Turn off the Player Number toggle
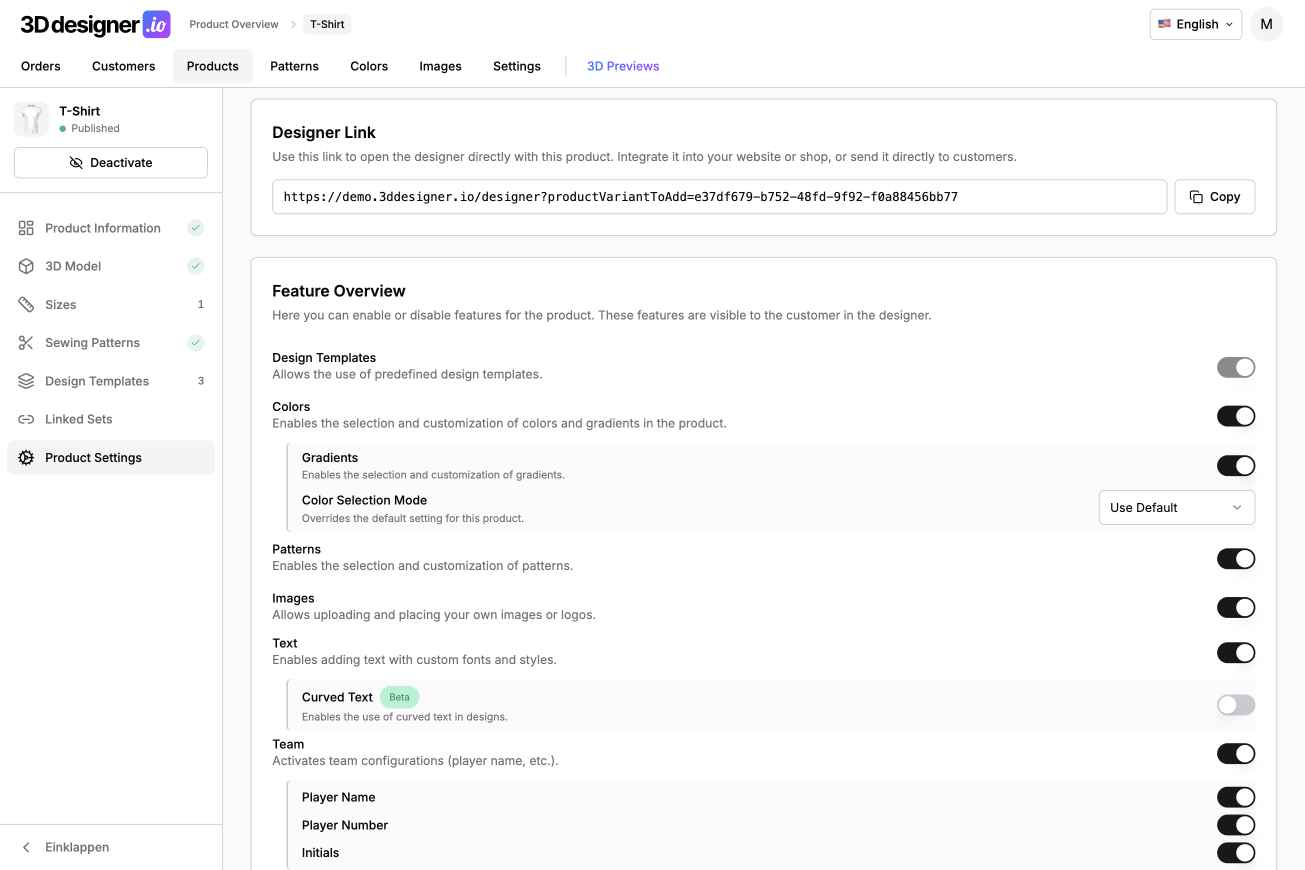Image resolution: width=1305 pixels, height=870 pixels. click(x=1235, y=825)
